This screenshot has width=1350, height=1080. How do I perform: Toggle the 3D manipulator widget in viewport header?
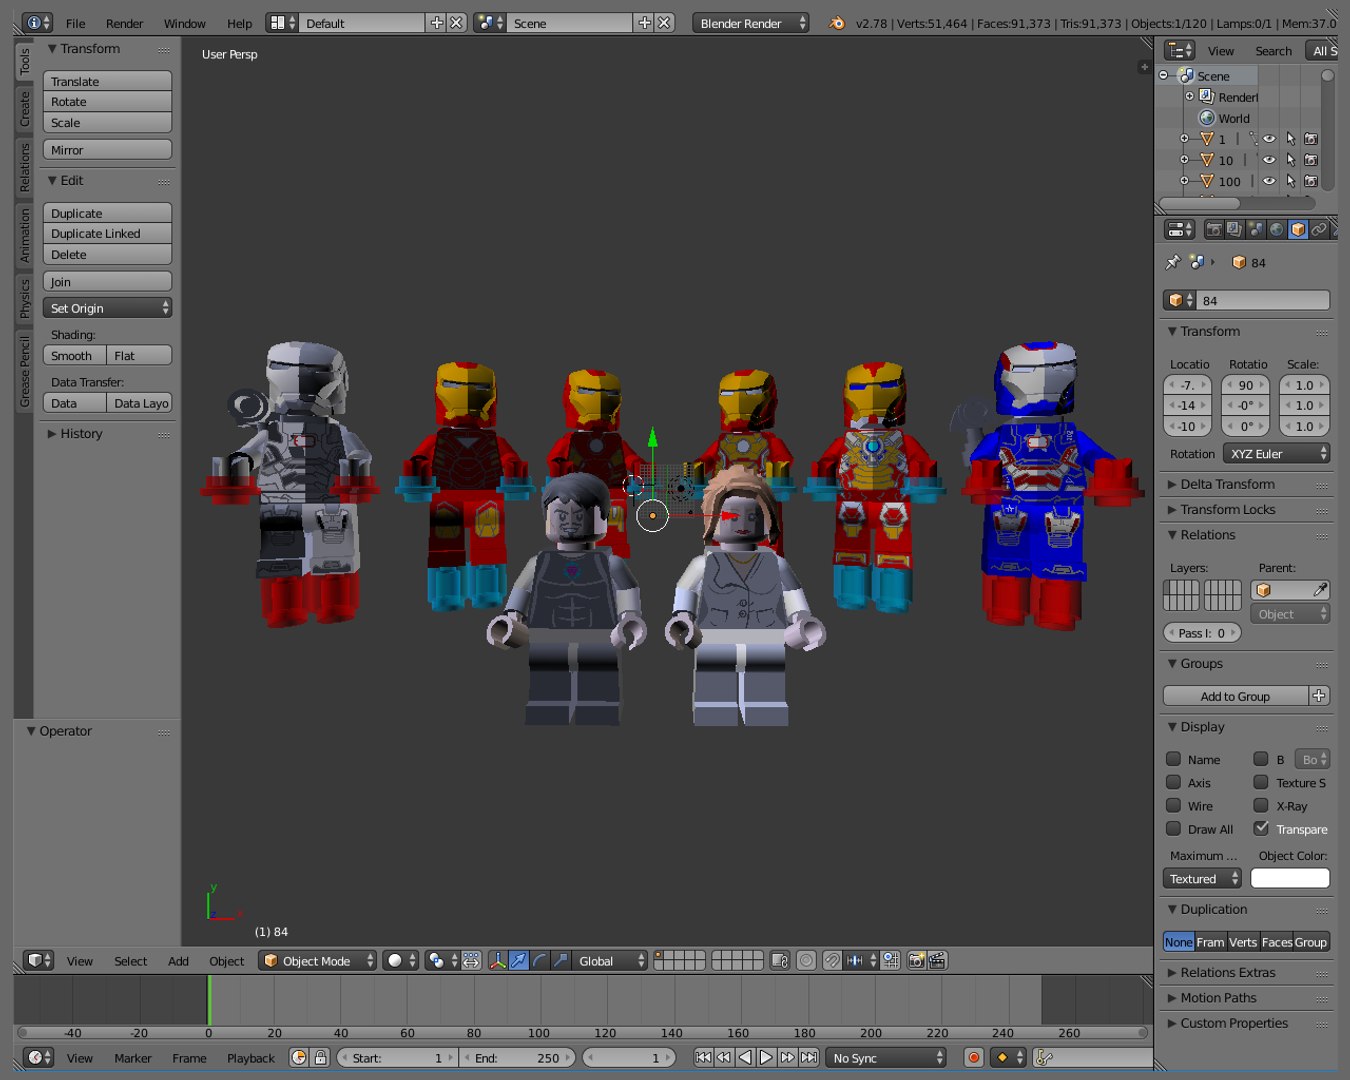tap(497, 960)
